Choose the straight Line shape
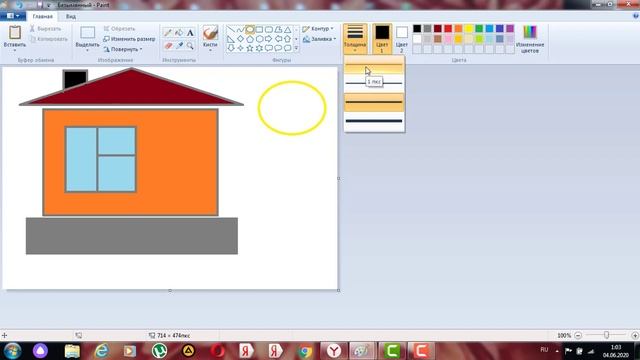Screen dimensions: 640x360 [x=231, y=29]
